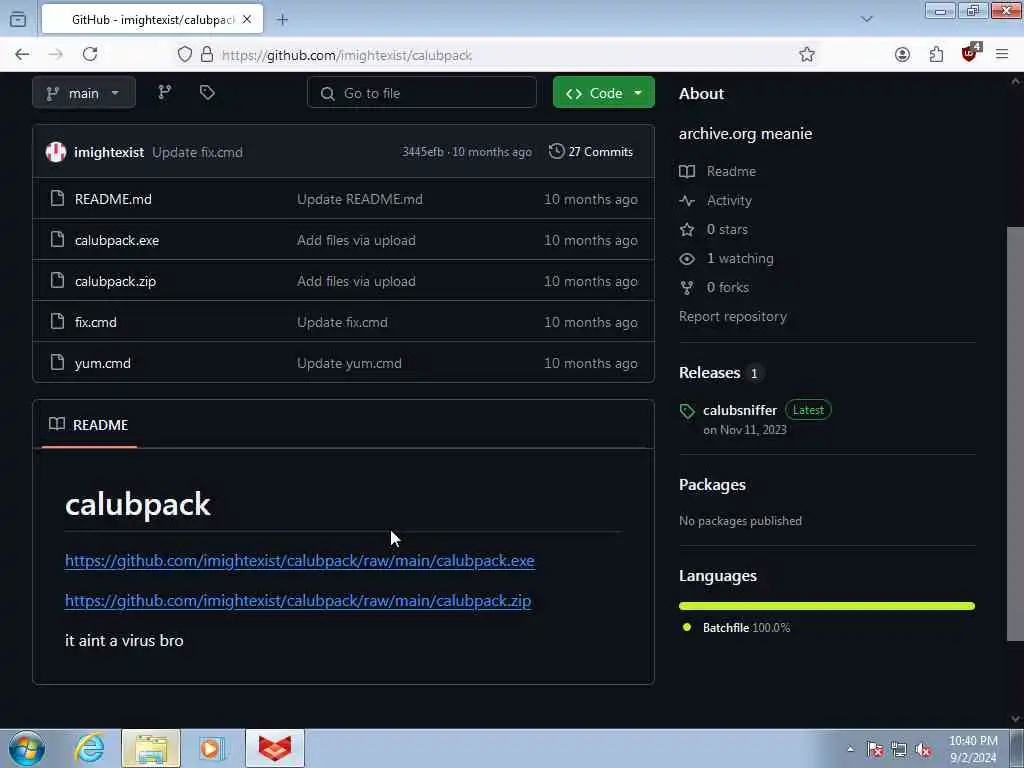Screen dimensions: 1024x768
Task: Open Firefox account icon
Action: (903, 55)
